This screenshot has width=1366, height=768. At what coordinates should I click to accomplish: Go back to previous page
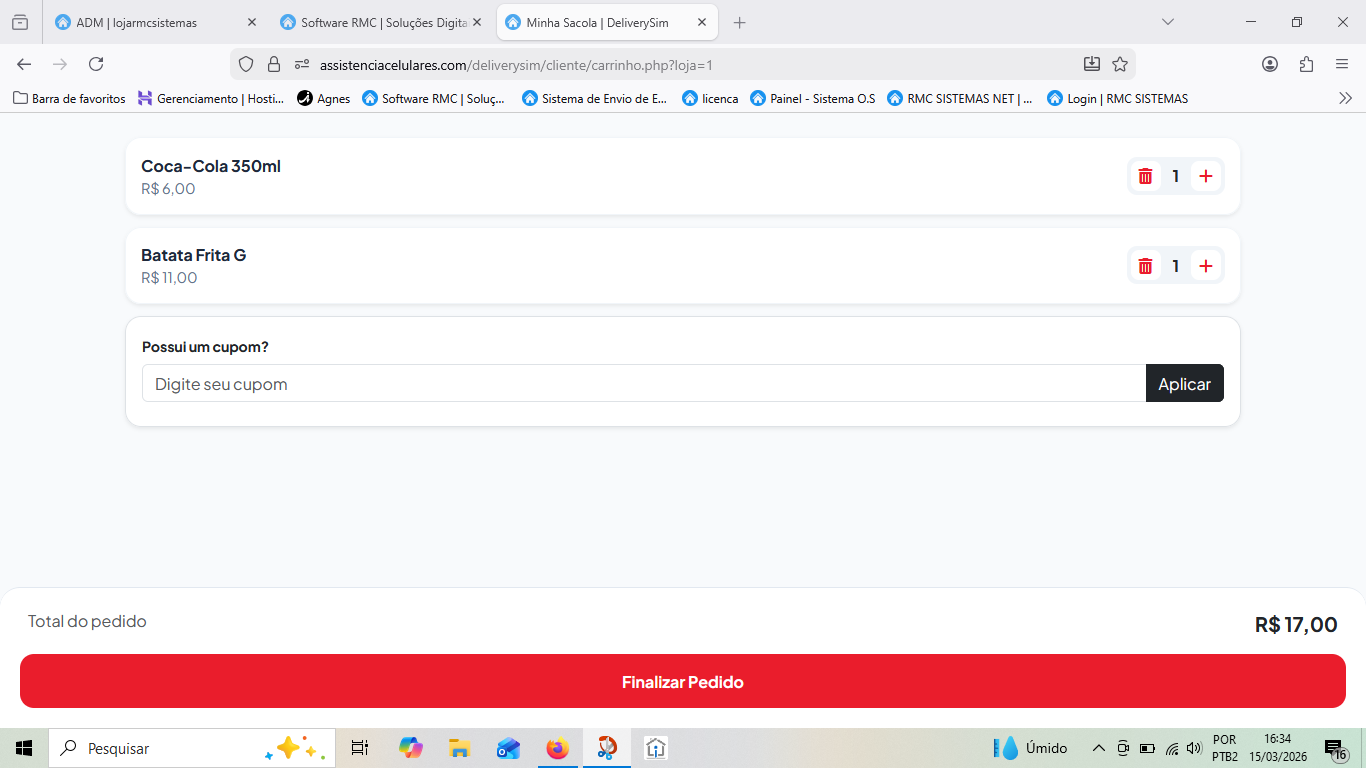(x=24, y=64)
